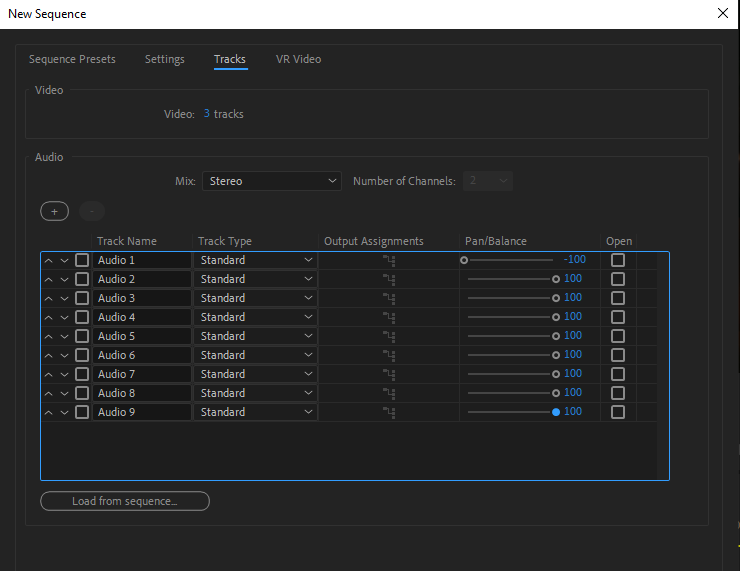740x571 pixels.
Task: Open output assignments icon for Audio 2
Action: (x=389, y=279)
